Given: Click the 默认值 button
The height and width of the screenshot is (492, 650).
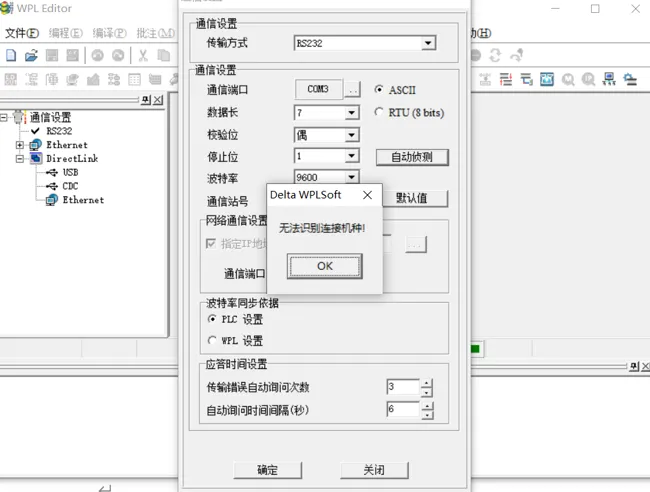Looking at the screenshot, I should tap(415, 198).
